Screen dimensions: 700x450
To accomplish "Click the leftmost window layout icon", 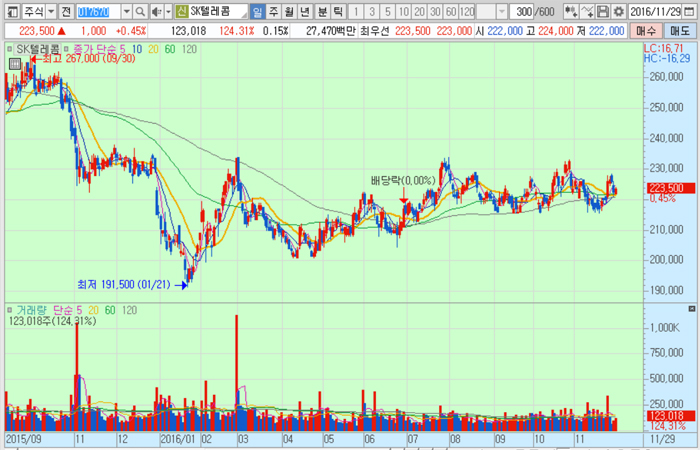I will [x=11, y=12].
